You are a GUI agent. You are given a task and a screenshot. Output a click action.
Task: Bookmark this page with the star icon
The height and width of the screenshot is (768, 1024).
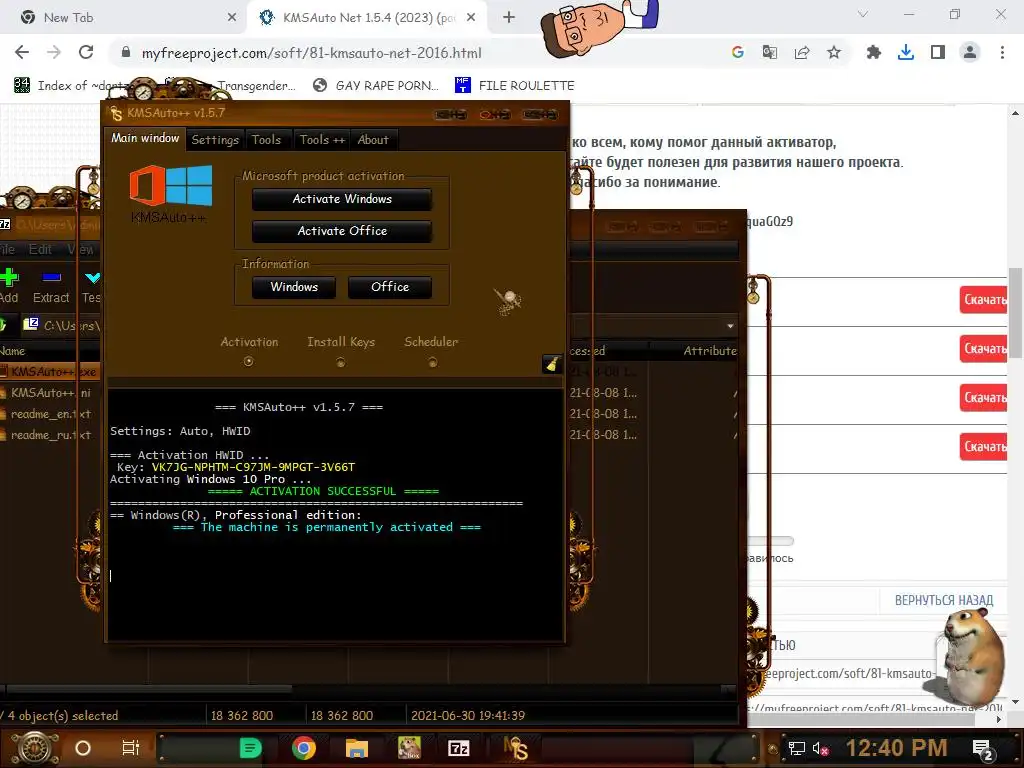pyautogui.click(x=834, y=52)
